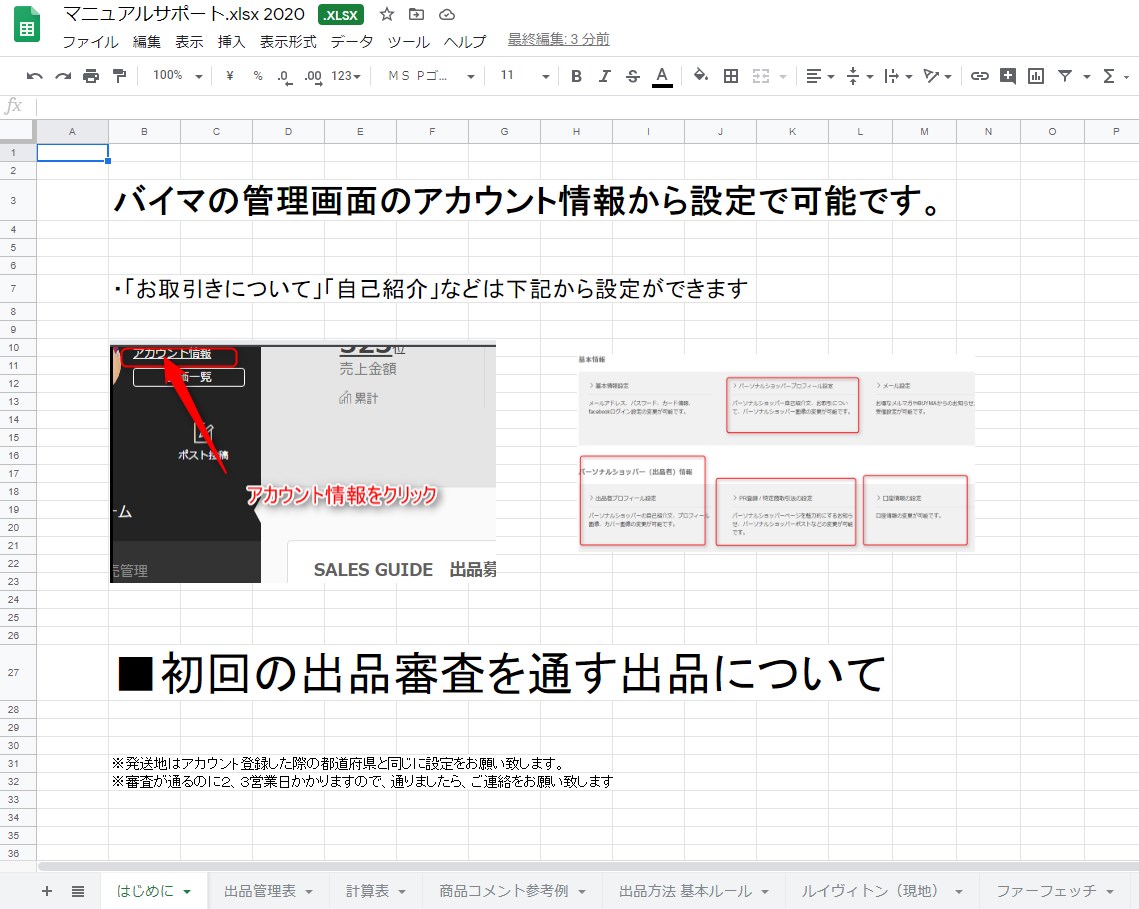
Task: Open the 表示形式 menu
Action: click(x=288, y=41)
